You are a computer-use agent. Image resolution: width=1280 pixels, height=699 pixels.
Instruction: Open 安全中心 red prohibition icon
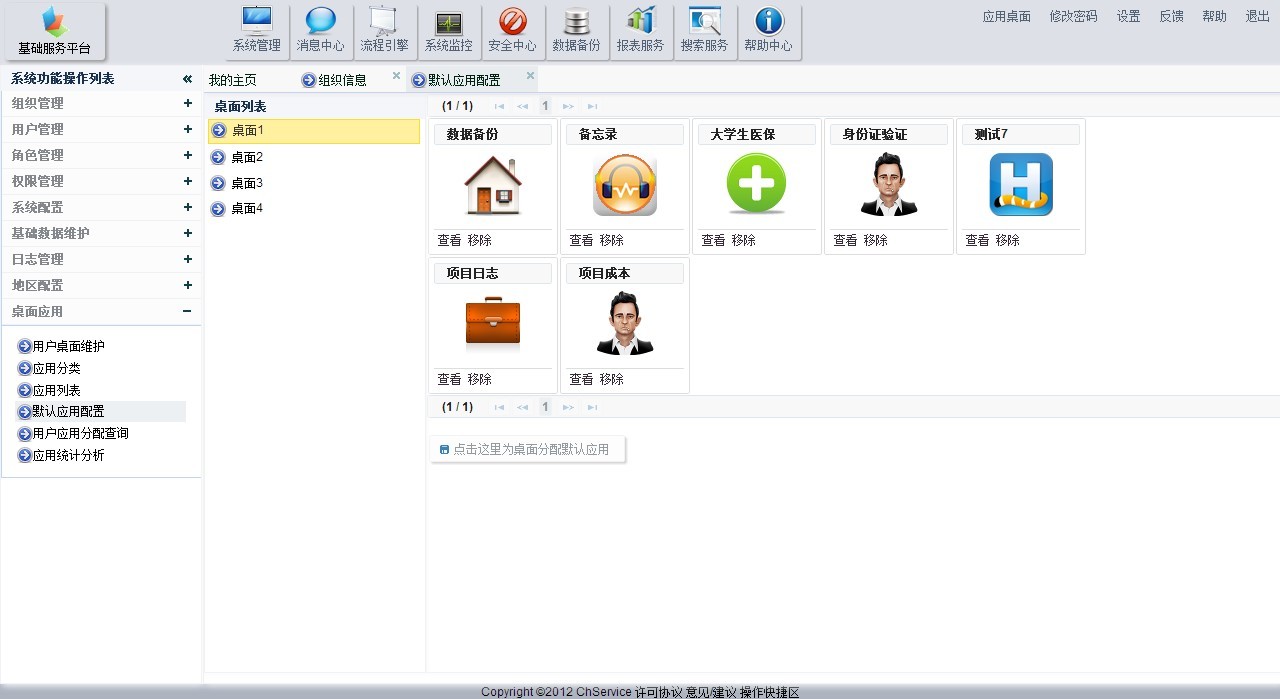point(513,22)
